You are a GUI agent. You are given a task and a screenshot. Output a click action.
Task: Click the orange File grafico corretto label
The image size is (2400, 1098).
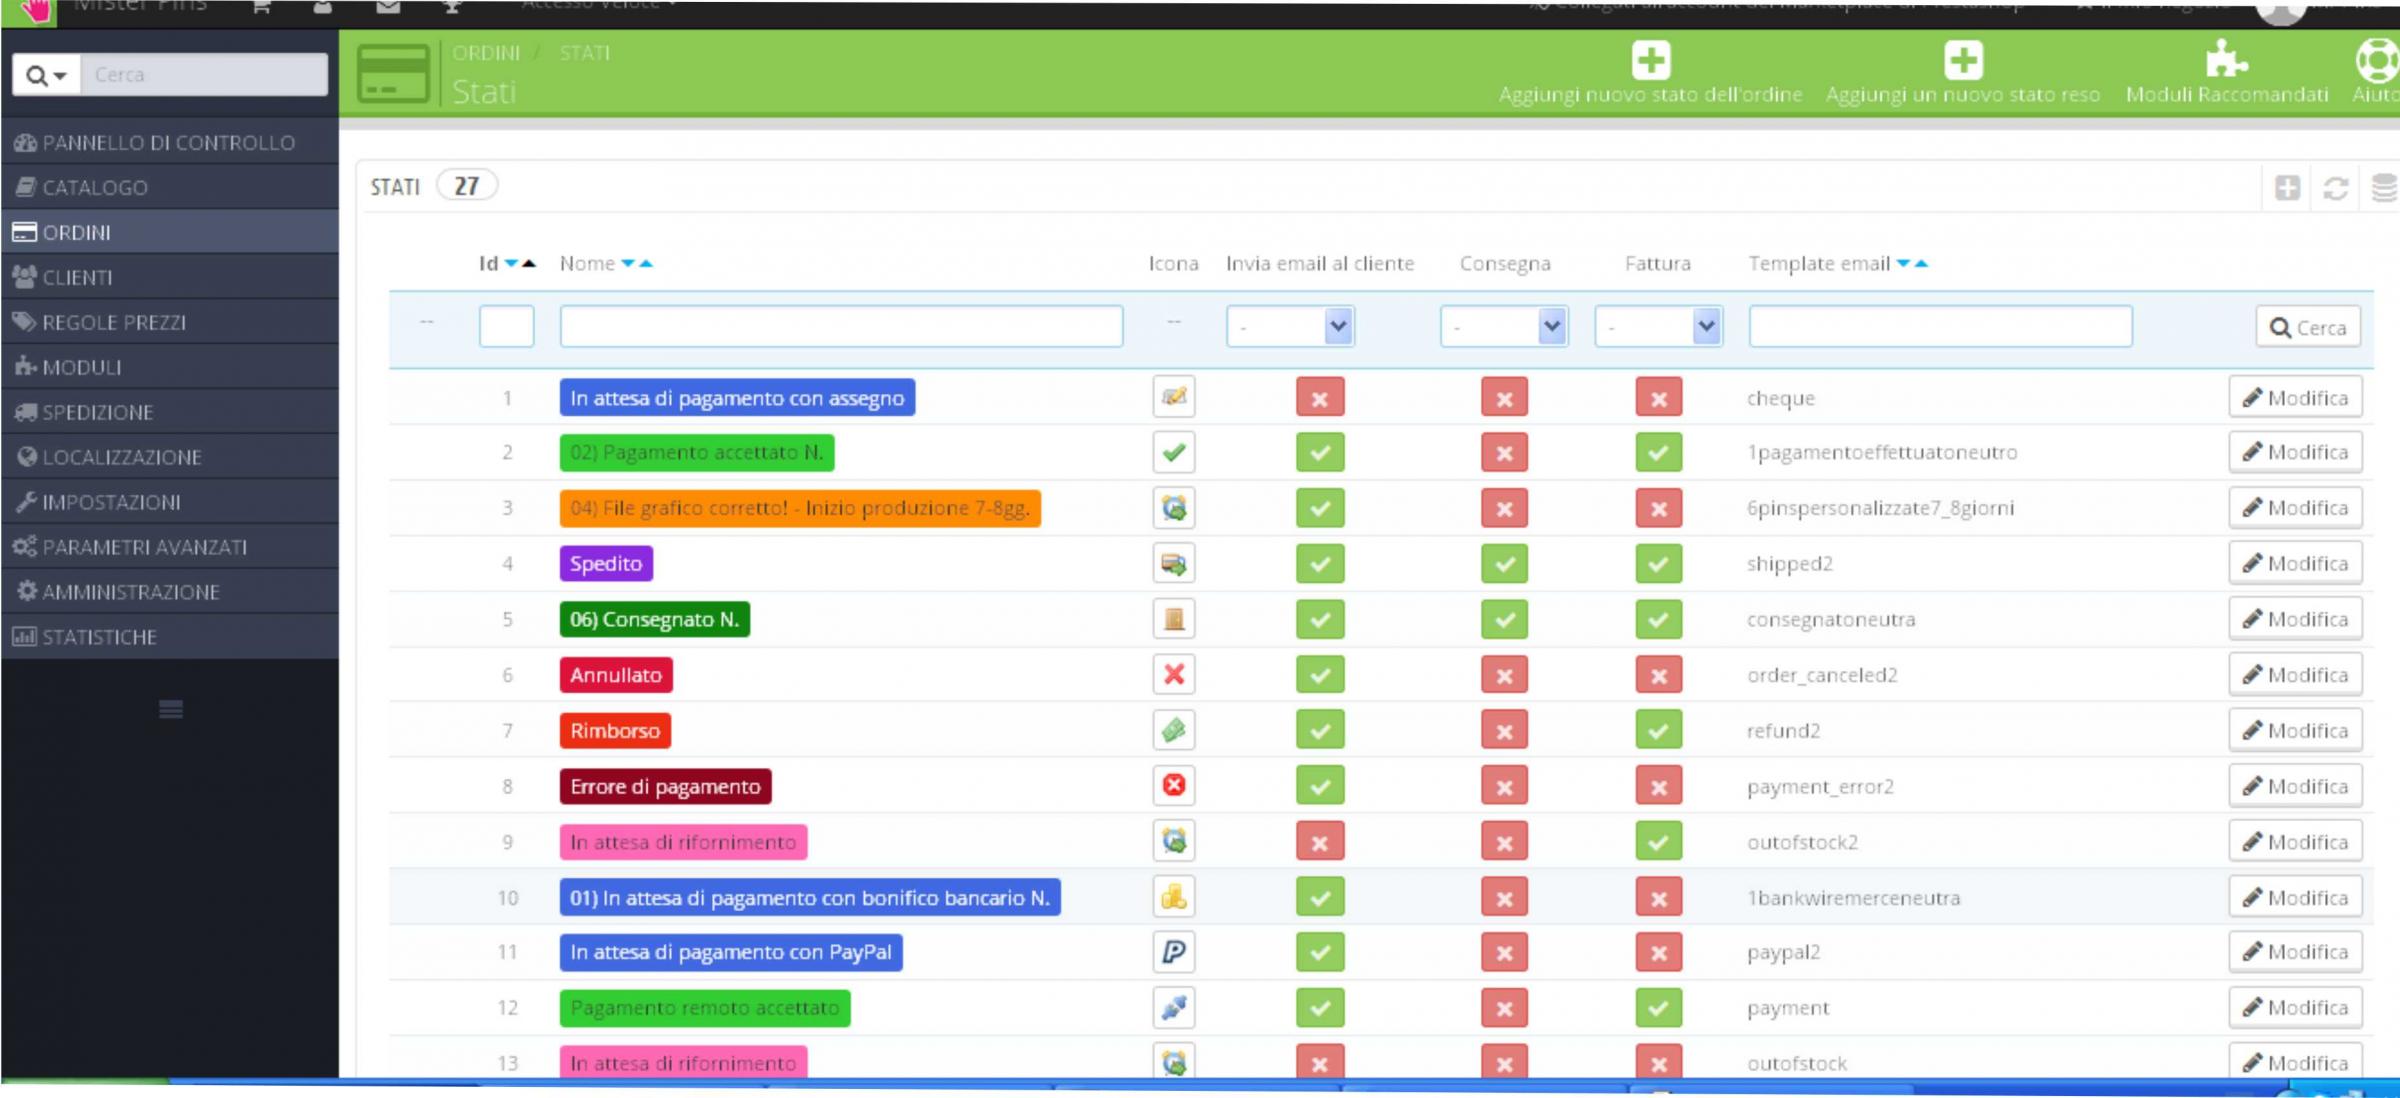pyautogui.click(x=799, y=508)
